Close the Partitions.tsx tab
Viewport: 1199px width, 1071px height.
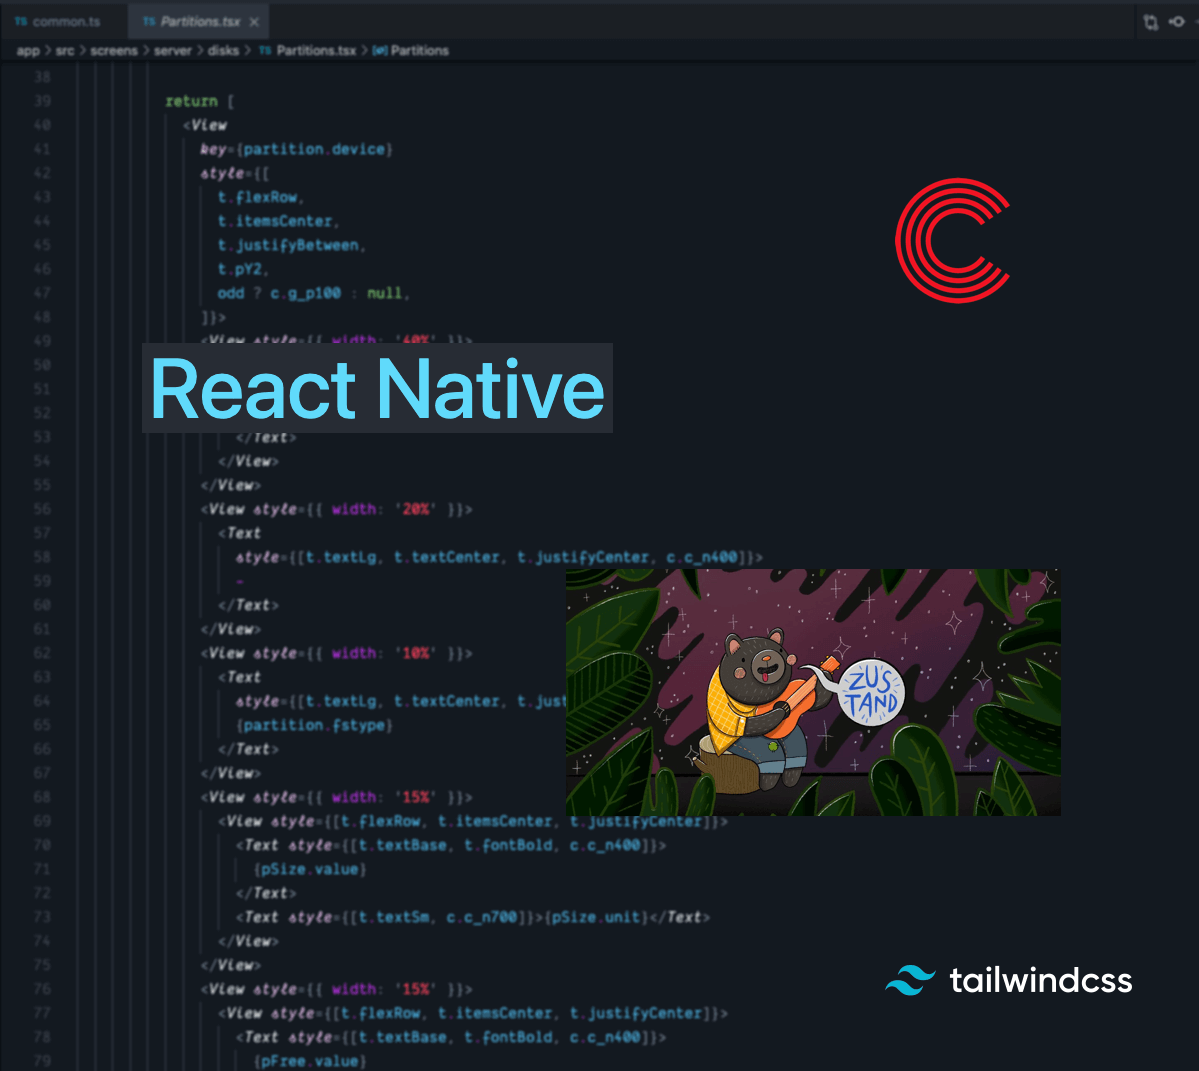[x=254, y=21]
